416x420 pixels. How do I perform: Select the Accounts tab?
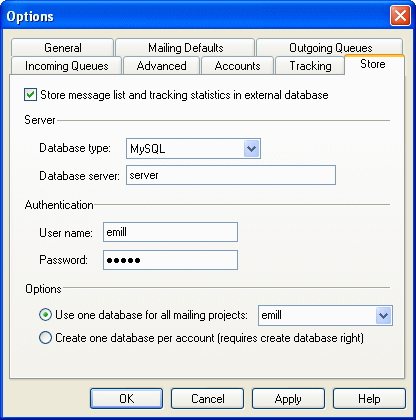point(237,66)
